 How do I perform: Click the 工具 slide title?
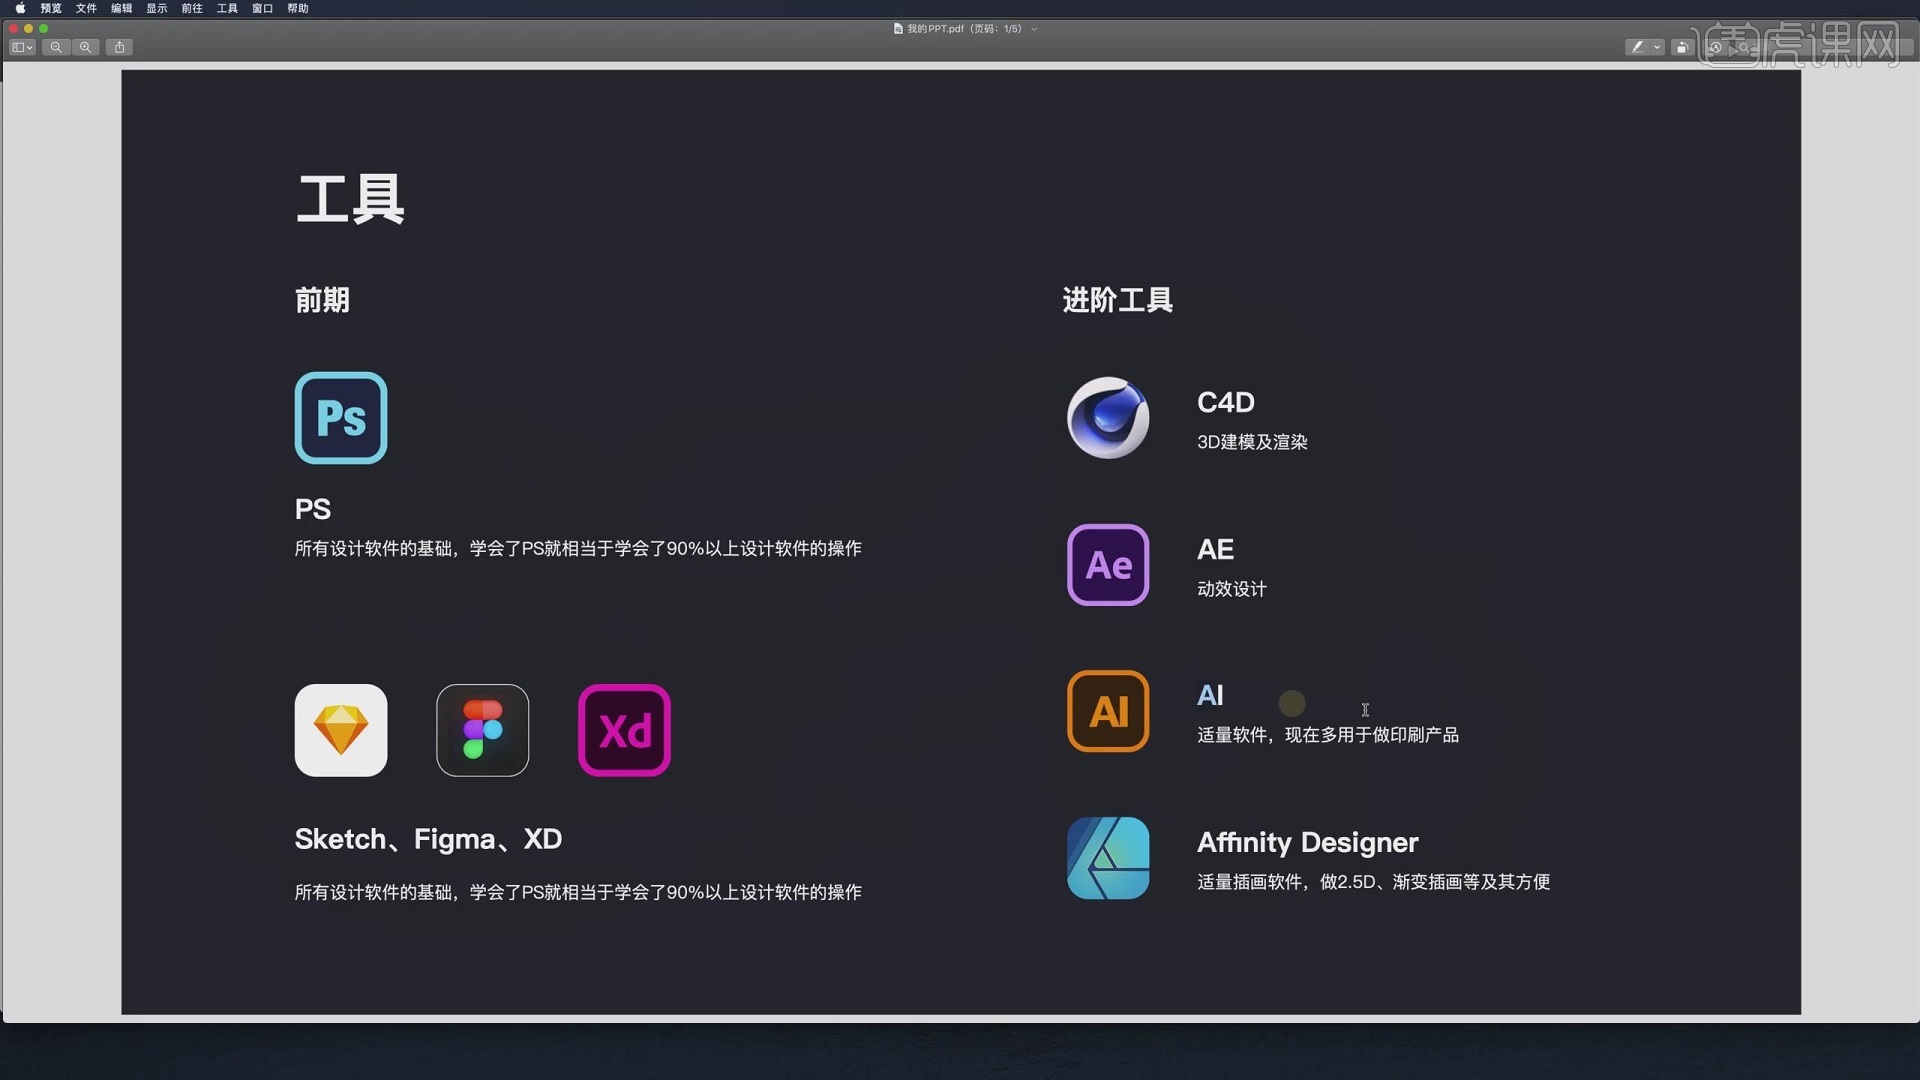click(x=350, y=199)
